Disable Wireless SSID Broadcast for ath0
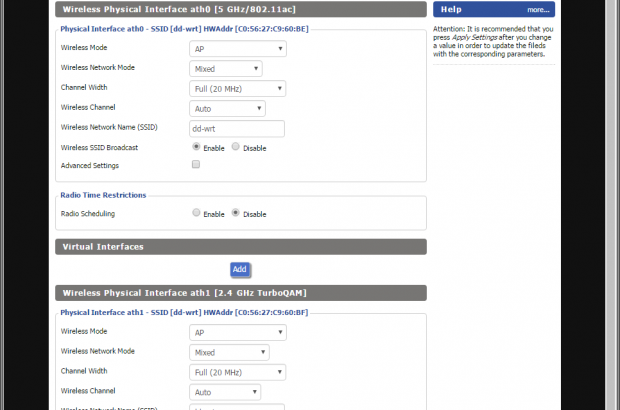 pos(236,146)
